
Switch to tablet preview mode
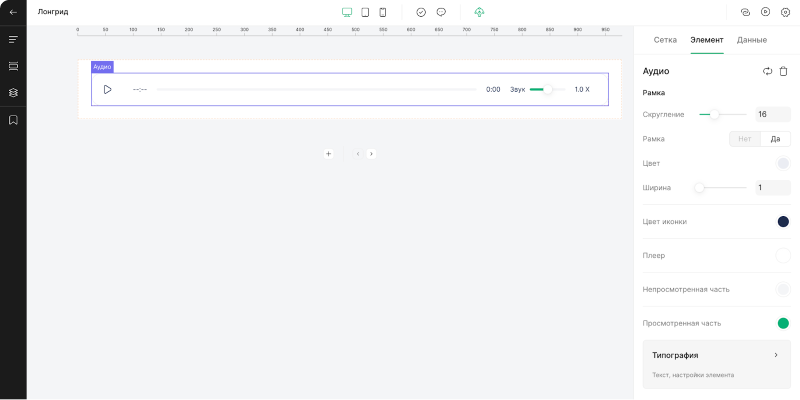(x=365, y=12)
